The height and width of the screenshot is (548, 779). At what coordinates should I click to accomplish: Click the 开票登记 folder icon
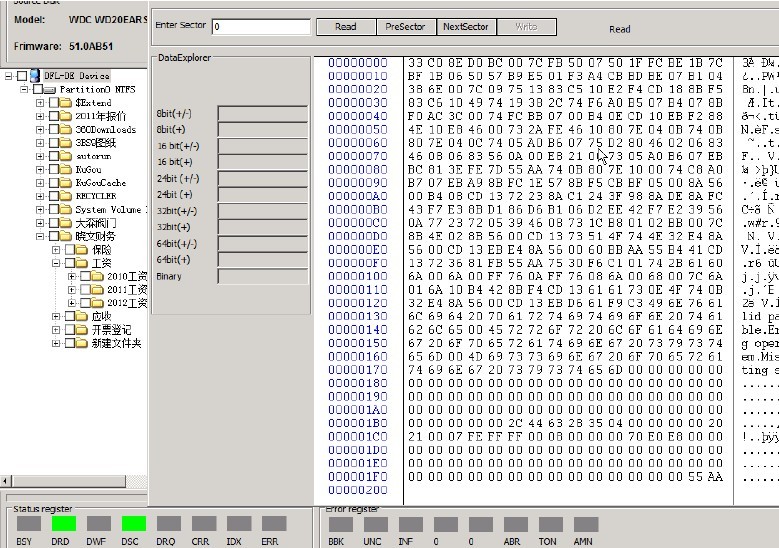[x=82, y=330]
